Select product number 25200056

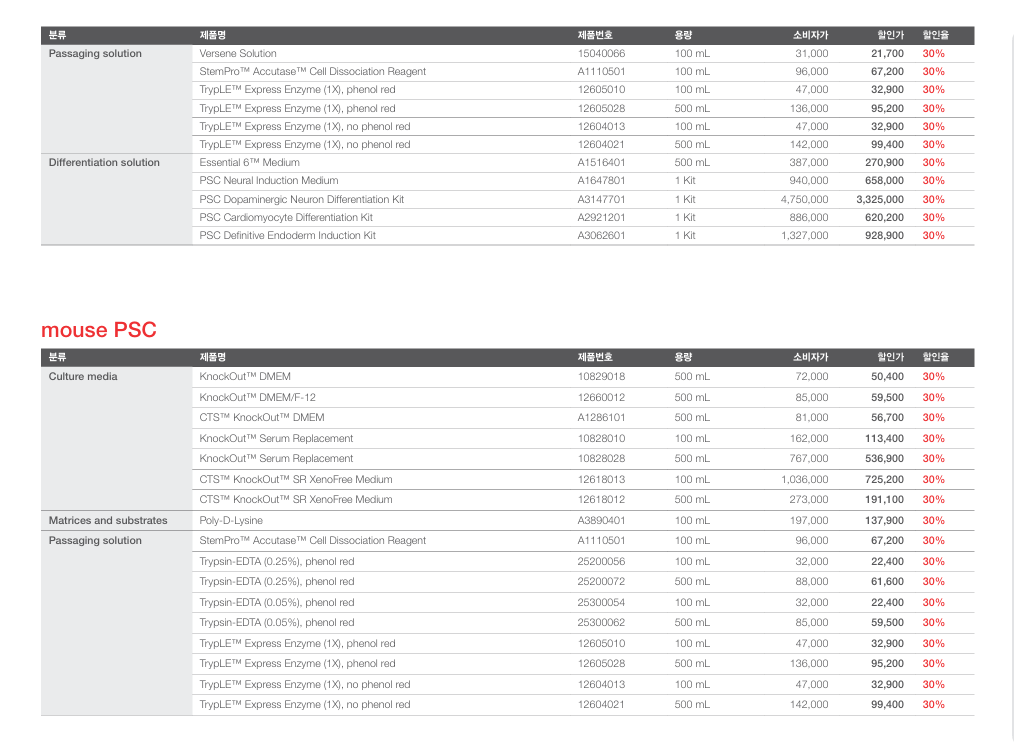pyautogui.click(x=601, y=562)
